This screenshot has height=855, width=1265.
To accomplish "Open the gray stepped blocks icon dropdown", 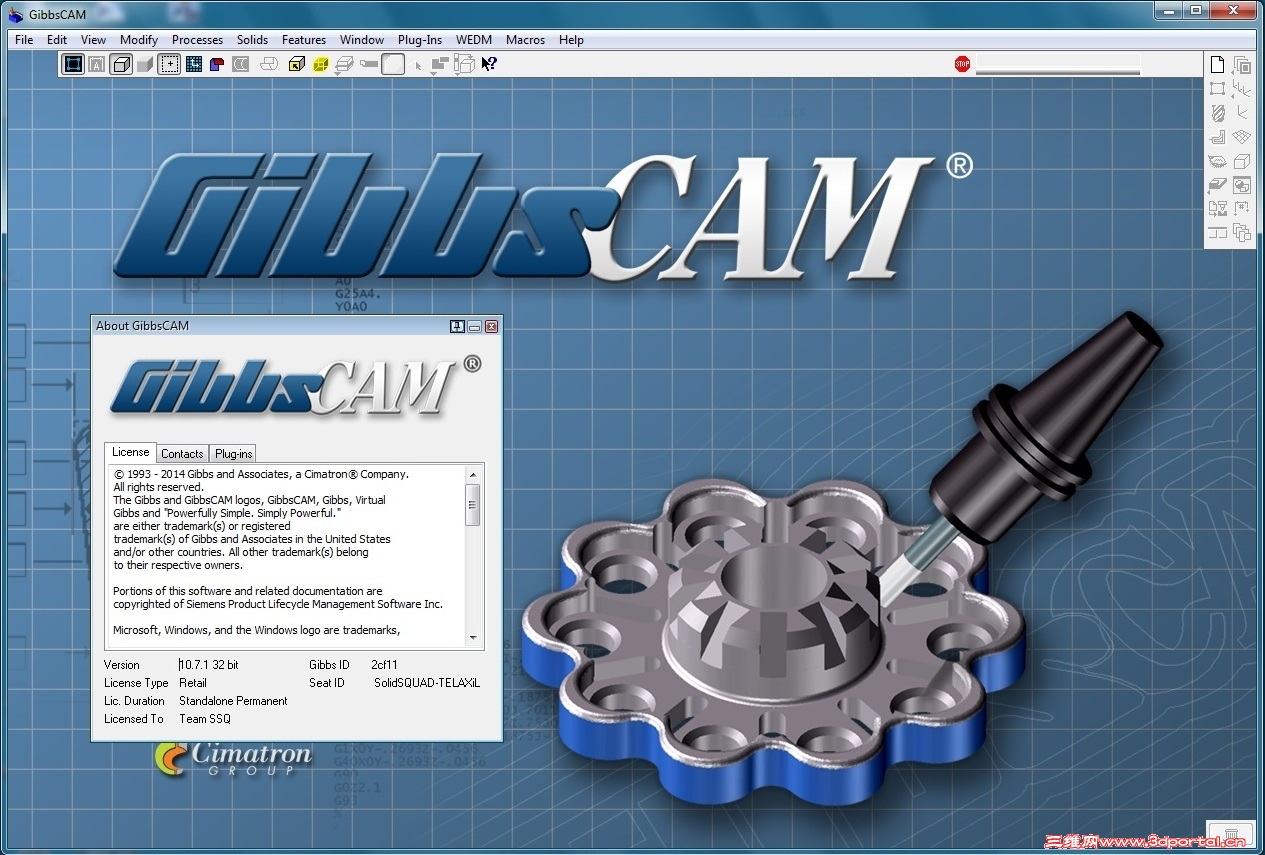I will pos(440,65).
